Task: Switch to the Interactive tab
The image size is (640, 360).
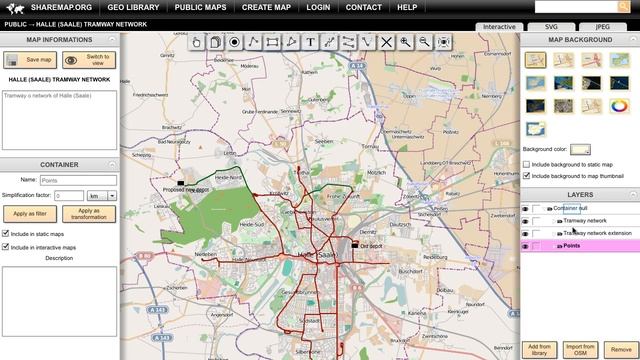Action: point(499,27)
